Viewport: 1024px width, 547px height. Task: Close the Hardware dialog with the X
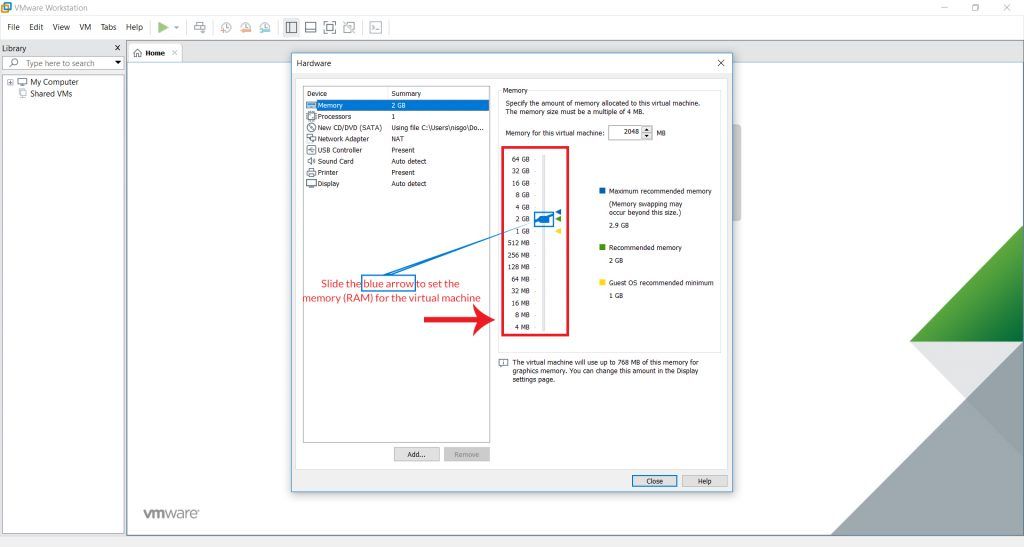[x=721, y=63]
